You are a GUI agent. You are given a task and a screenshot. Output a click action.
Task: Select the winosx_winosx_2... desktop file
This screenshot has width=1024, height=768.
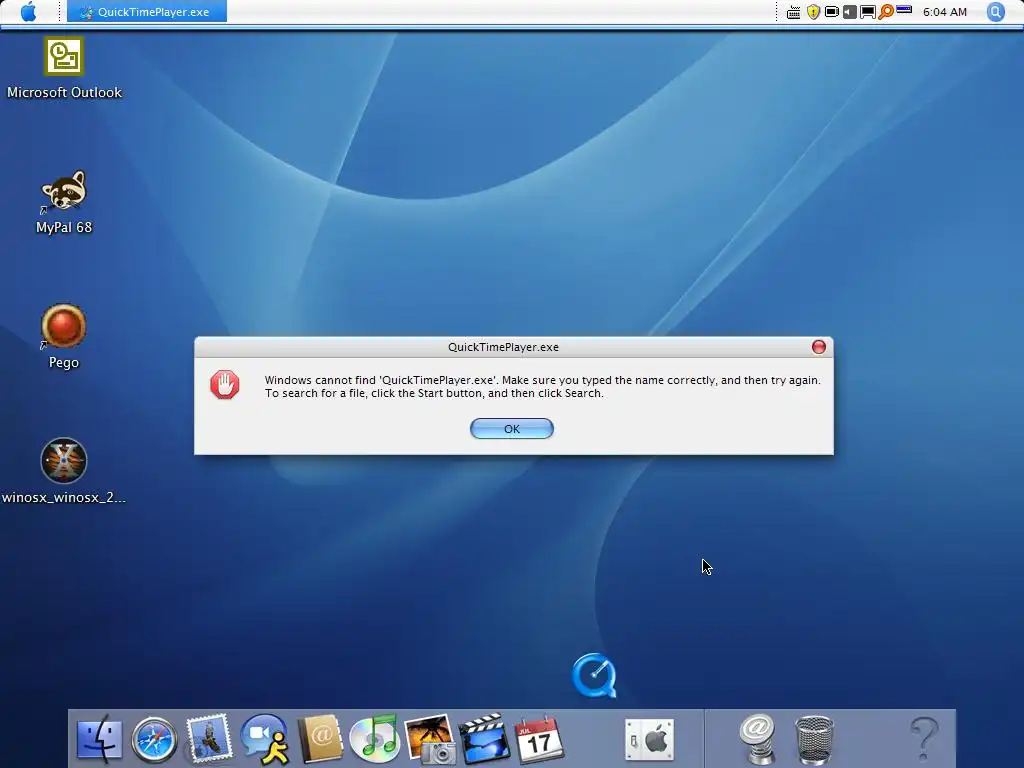tap(64, 472)
